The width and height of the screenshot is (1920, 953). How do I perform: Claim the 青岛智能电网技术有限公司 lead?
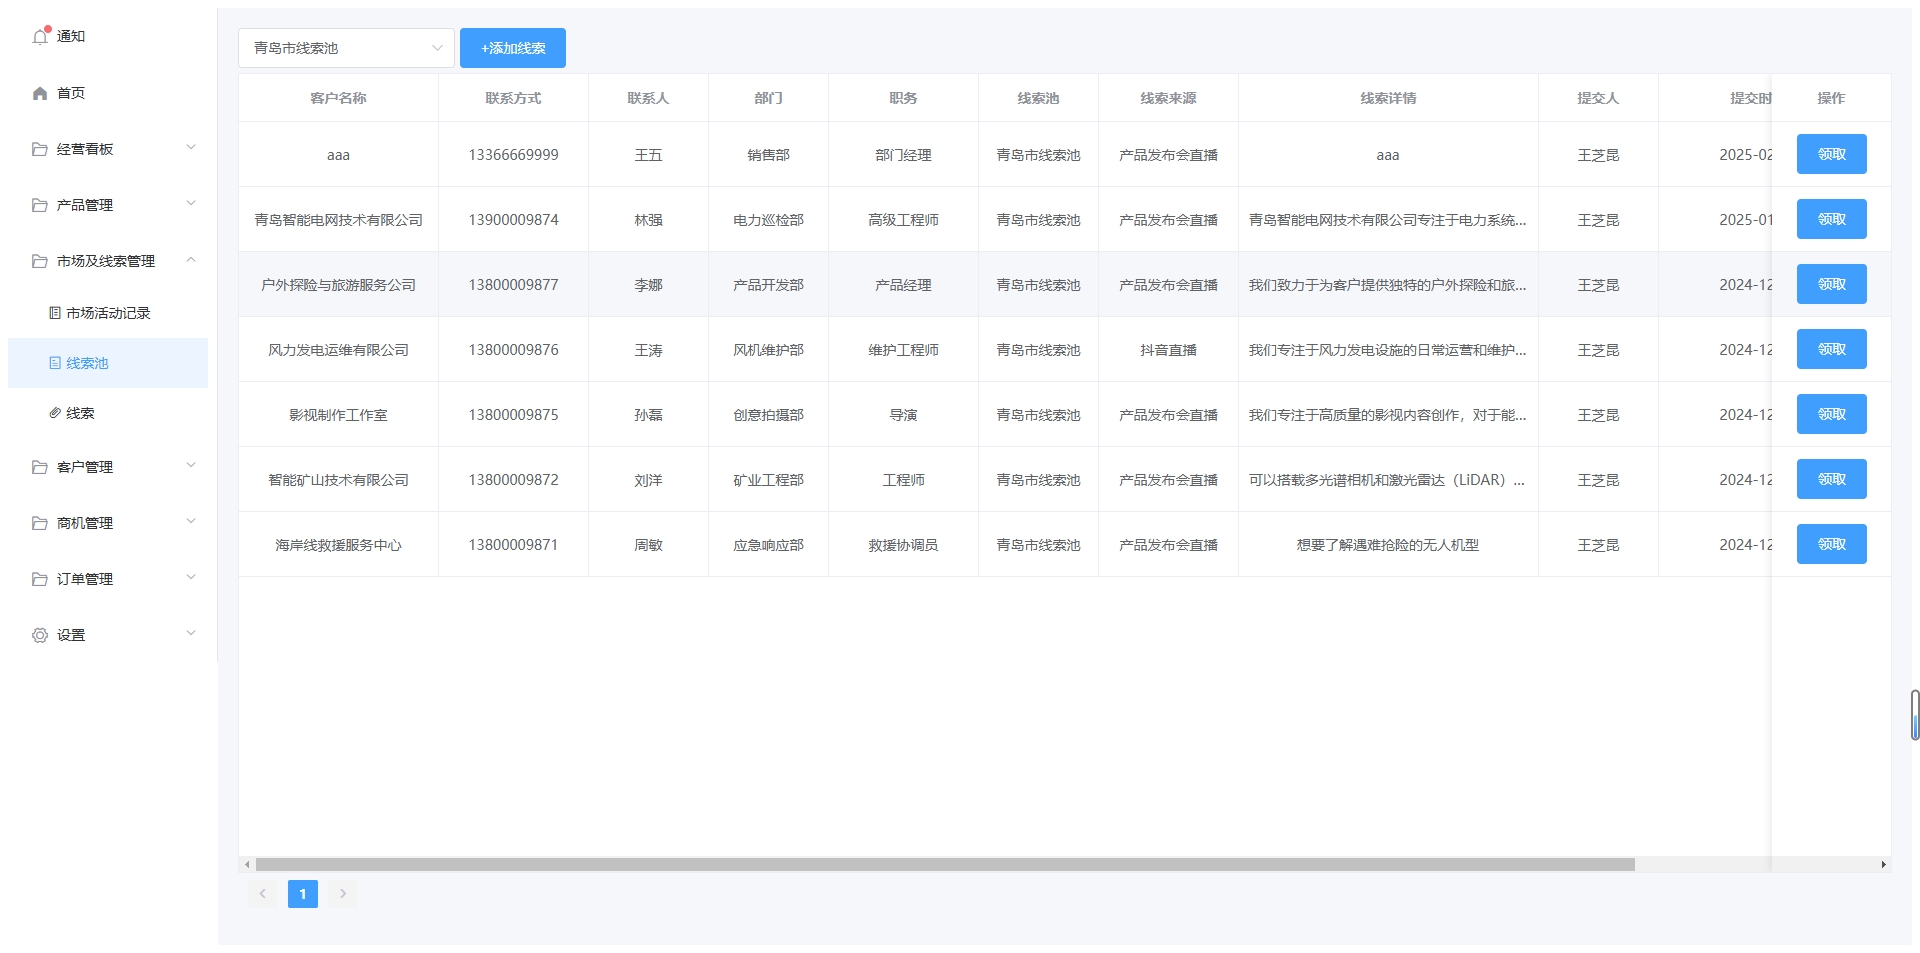[x=1831, y=219]
